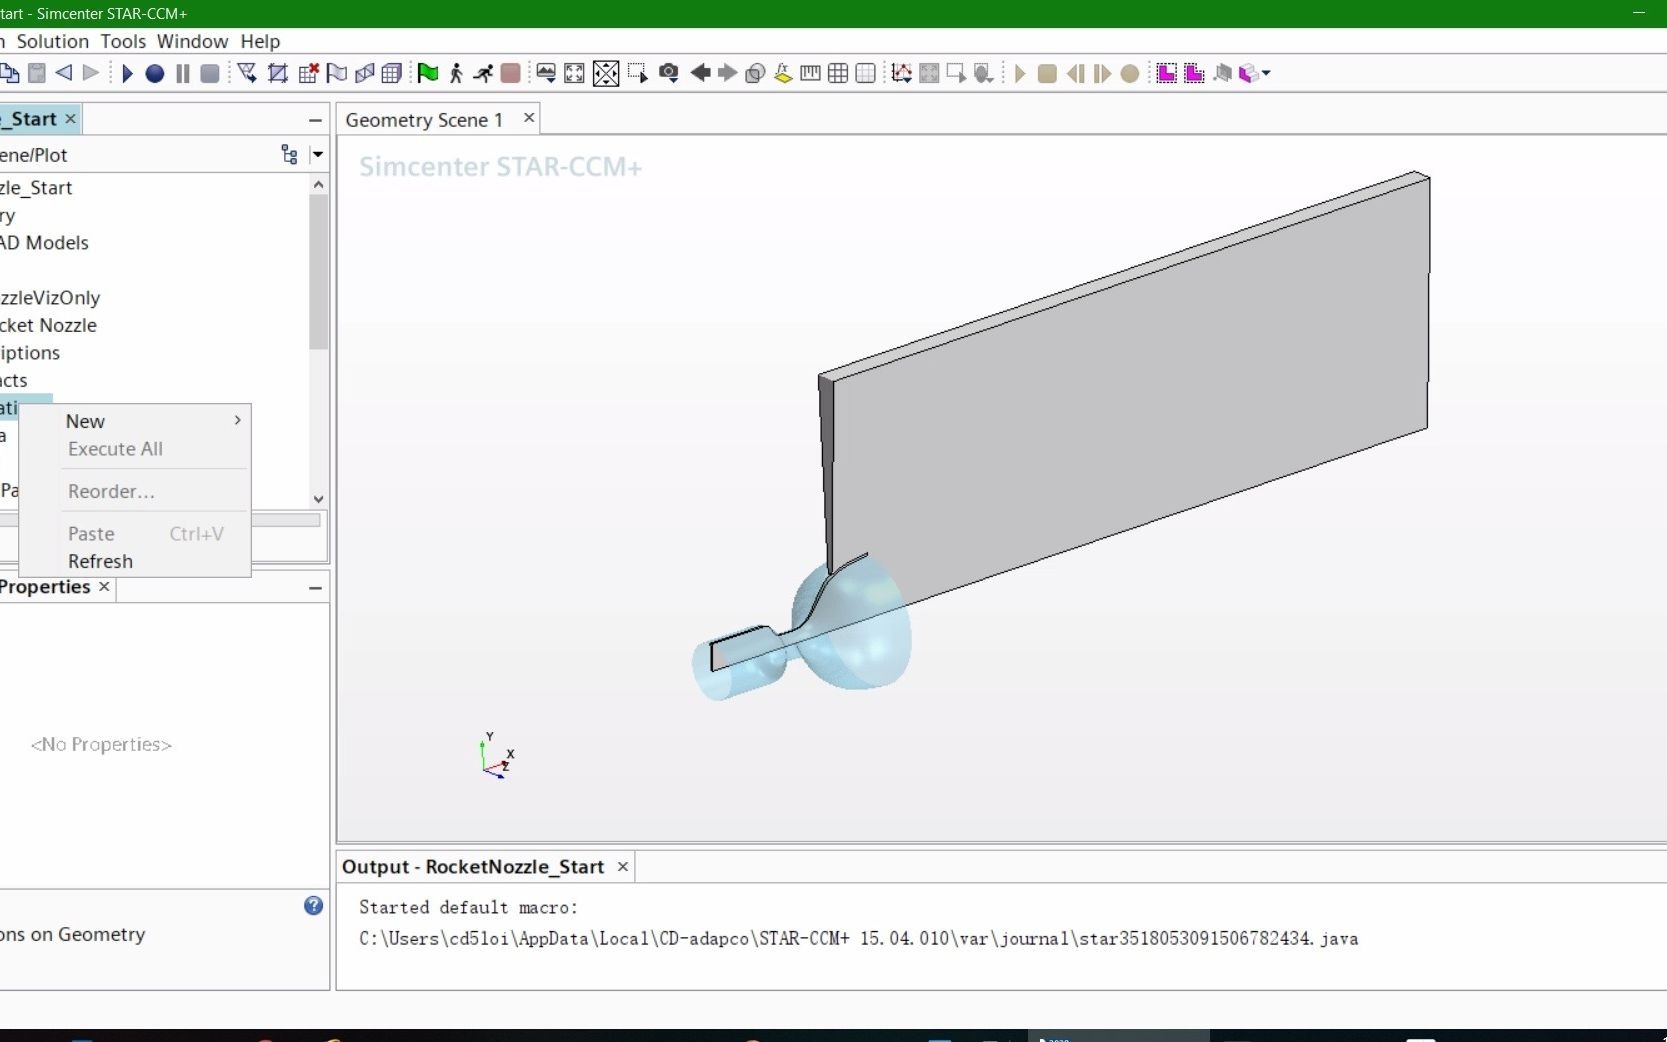This screenshot has width=1667, height=1042.
Task: Select the zle_Start root tree node
Action: tap(36, 187)
